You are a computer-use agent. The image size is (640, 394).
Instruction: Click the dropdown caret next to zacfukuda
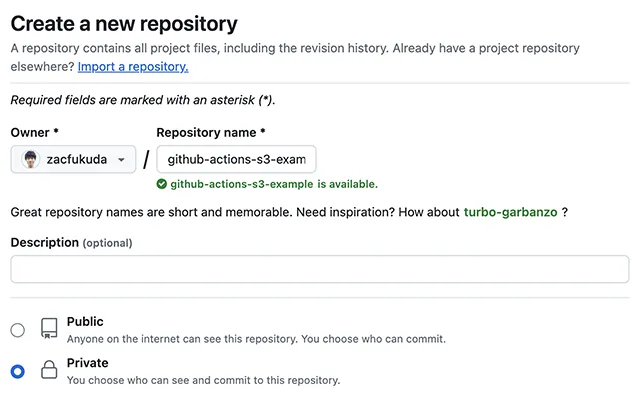pyautogui.click(x=121, y=160)
